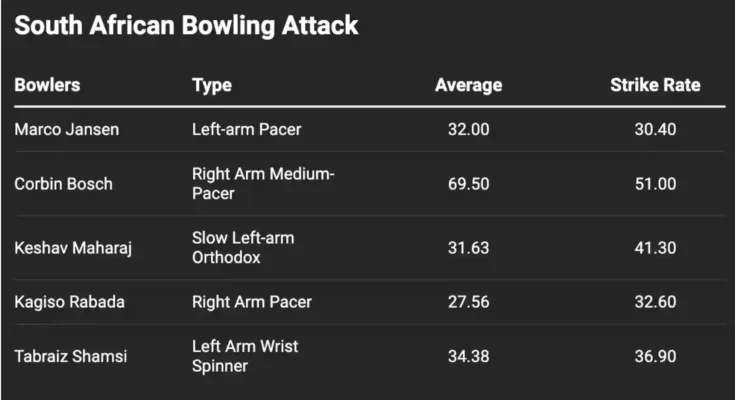Screen dimensions: 735x400
Task: Click the Tabraiz Shamsi name
Action: (x=71, y=356)
